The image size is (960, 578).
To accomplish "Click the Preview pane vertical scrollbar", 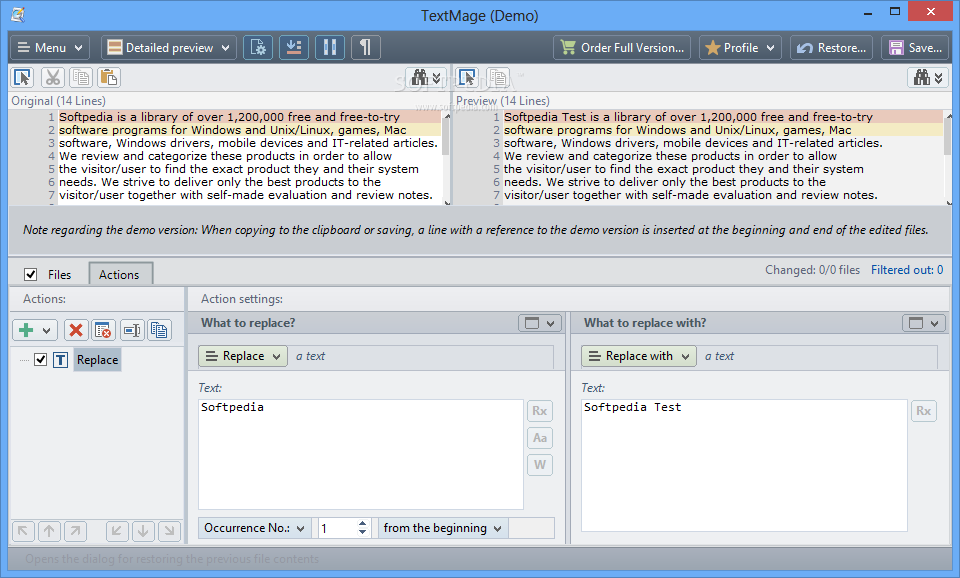I will [948, 158].
